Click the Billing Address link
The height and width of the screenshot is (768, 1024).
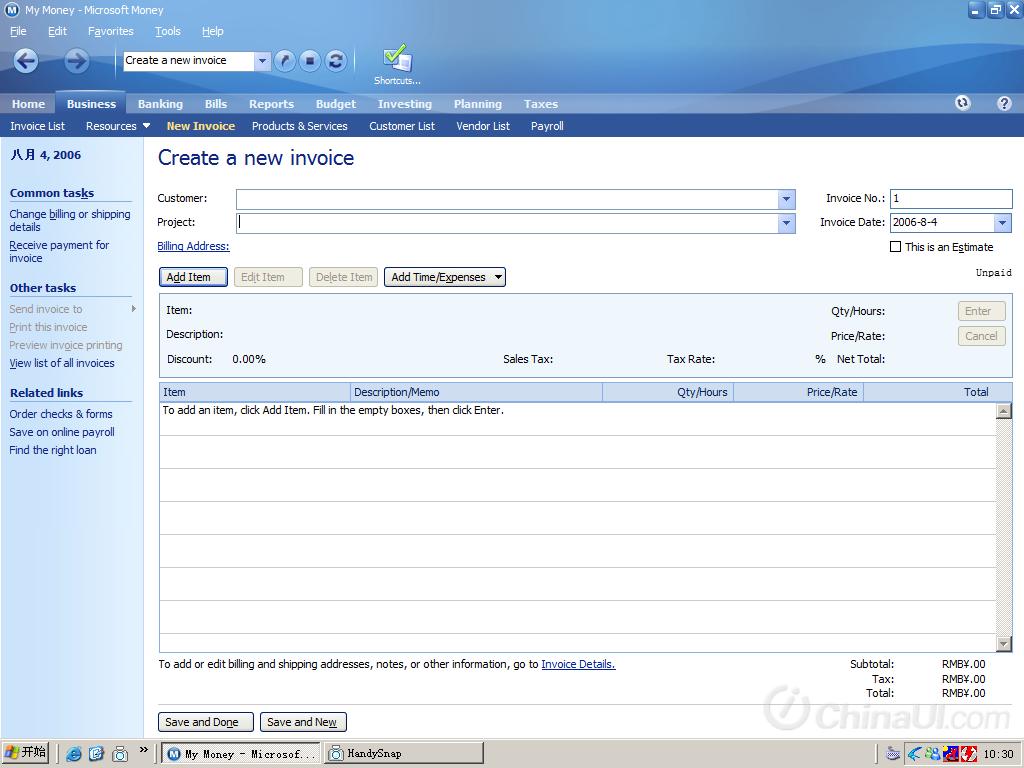point(193,246)
